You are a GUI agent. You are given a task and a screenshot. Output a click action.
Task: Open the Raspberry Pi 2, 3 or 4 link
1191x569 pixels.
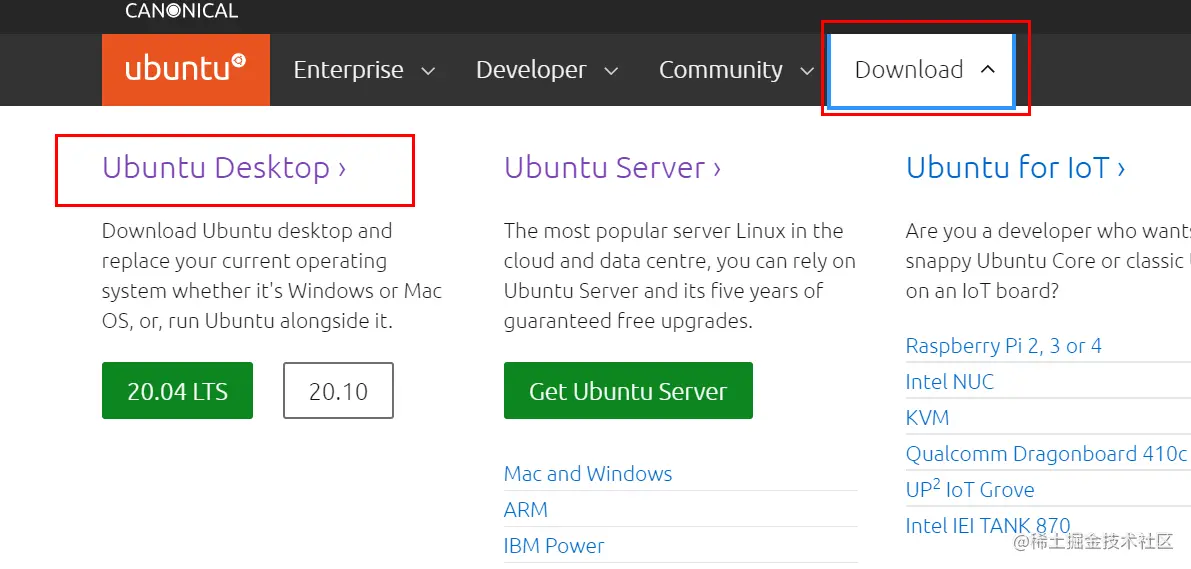point(1003,346)
